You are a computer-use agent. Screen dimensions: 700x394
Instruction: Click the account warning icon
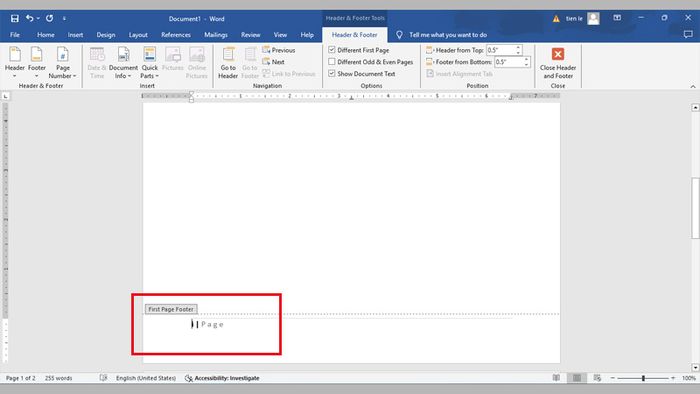556,19
